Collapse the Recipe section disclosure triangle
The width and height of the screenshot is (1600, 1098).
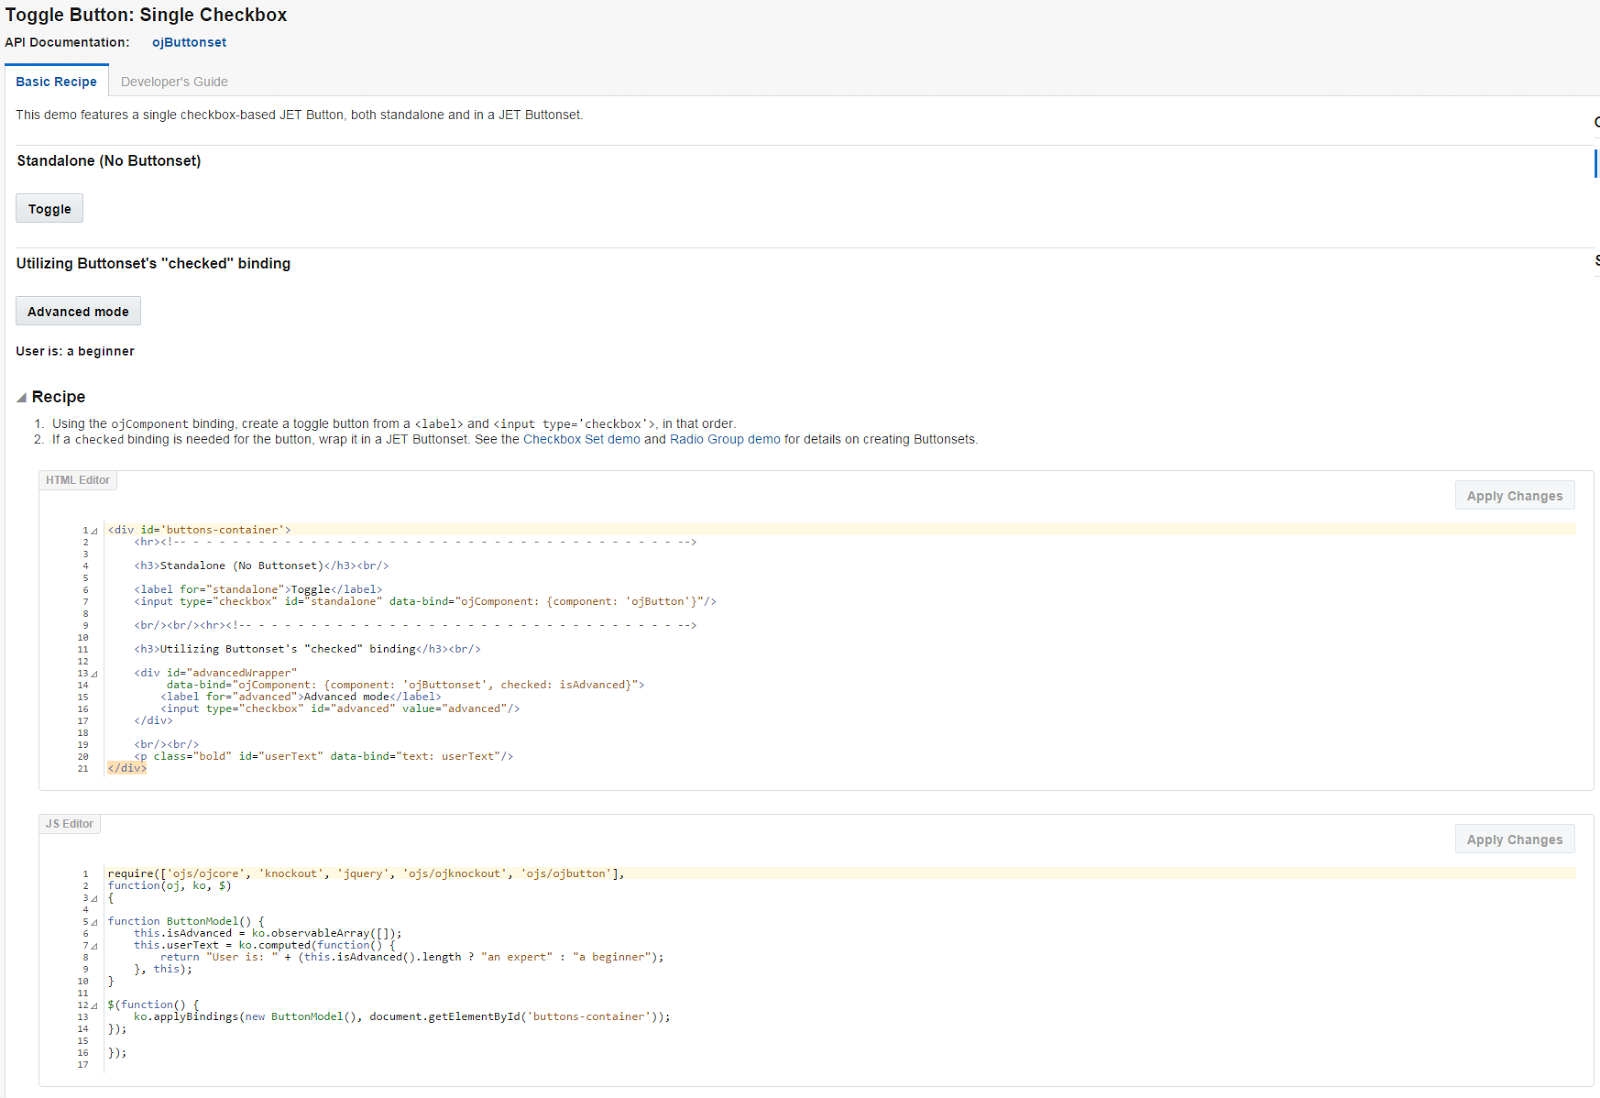[22, 398]
